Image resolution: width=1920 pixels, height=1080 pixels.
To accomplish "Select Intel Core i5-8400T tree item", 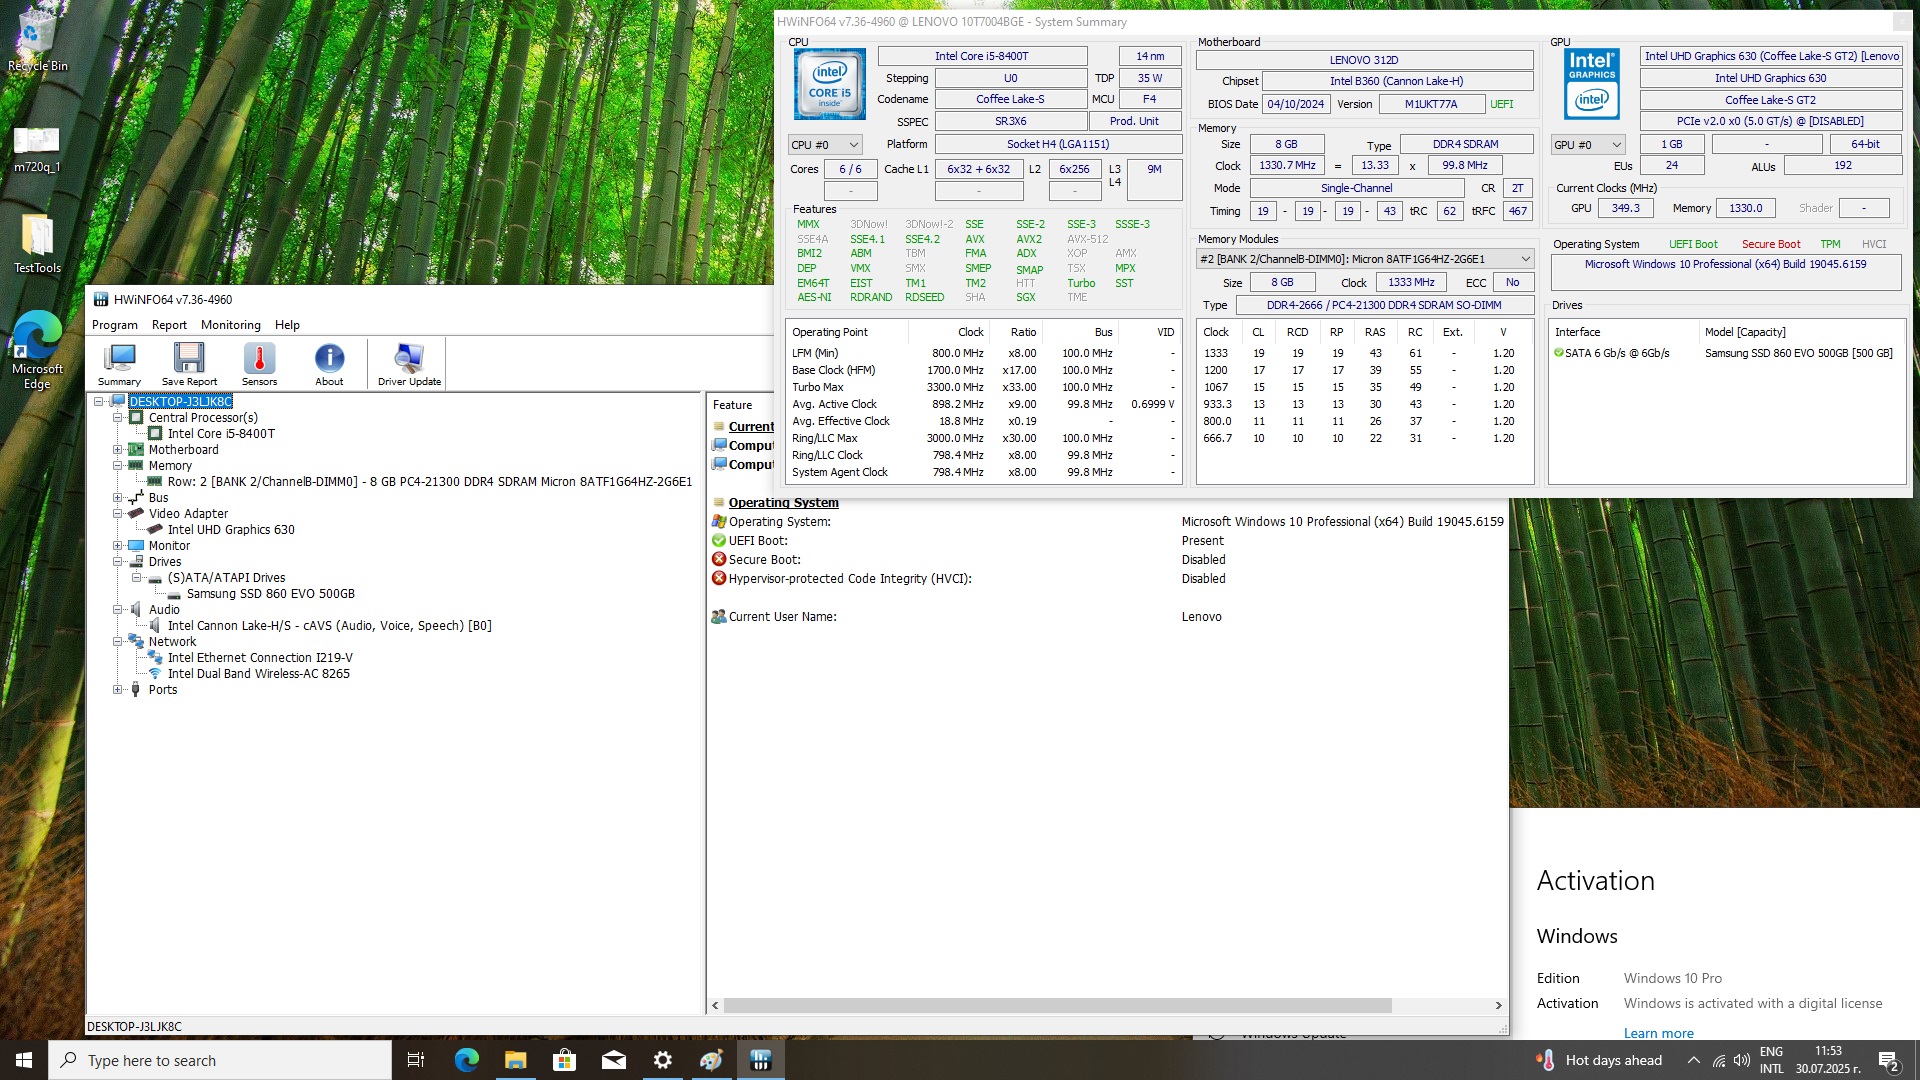I will point(221,434).
